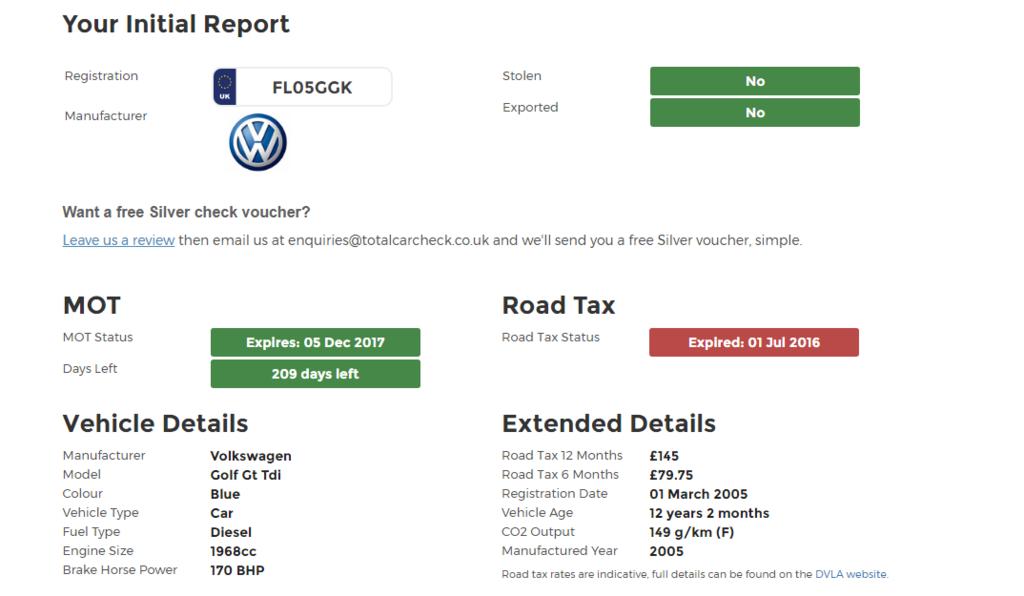Click the enquiries@totalcarcheck.co.uk email text
The width and height of the screenshot is (1024, 596).
(x=389, y=240)
